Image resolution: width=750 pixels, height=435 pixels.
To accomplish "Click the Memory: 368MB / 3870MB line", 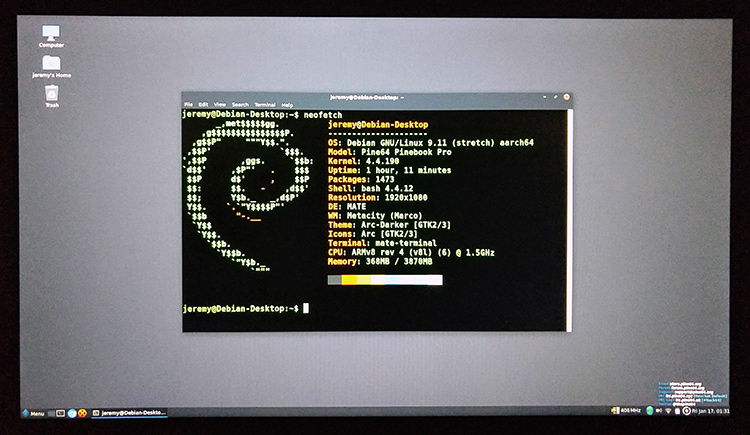I will pos(380,261).
